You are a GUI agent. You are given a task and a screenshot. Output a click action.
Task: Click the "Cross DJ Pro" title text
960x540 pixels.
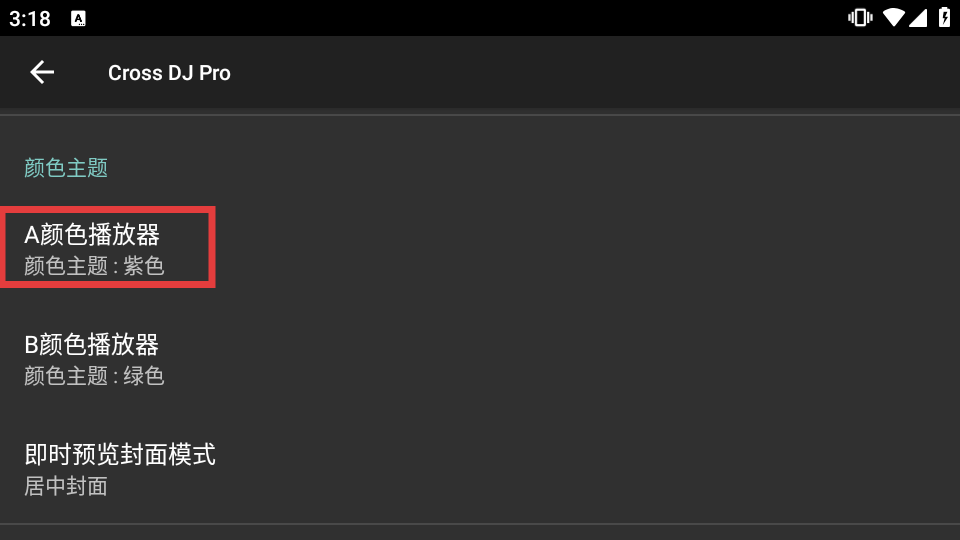pyautogui.click(x=169, y=73)
